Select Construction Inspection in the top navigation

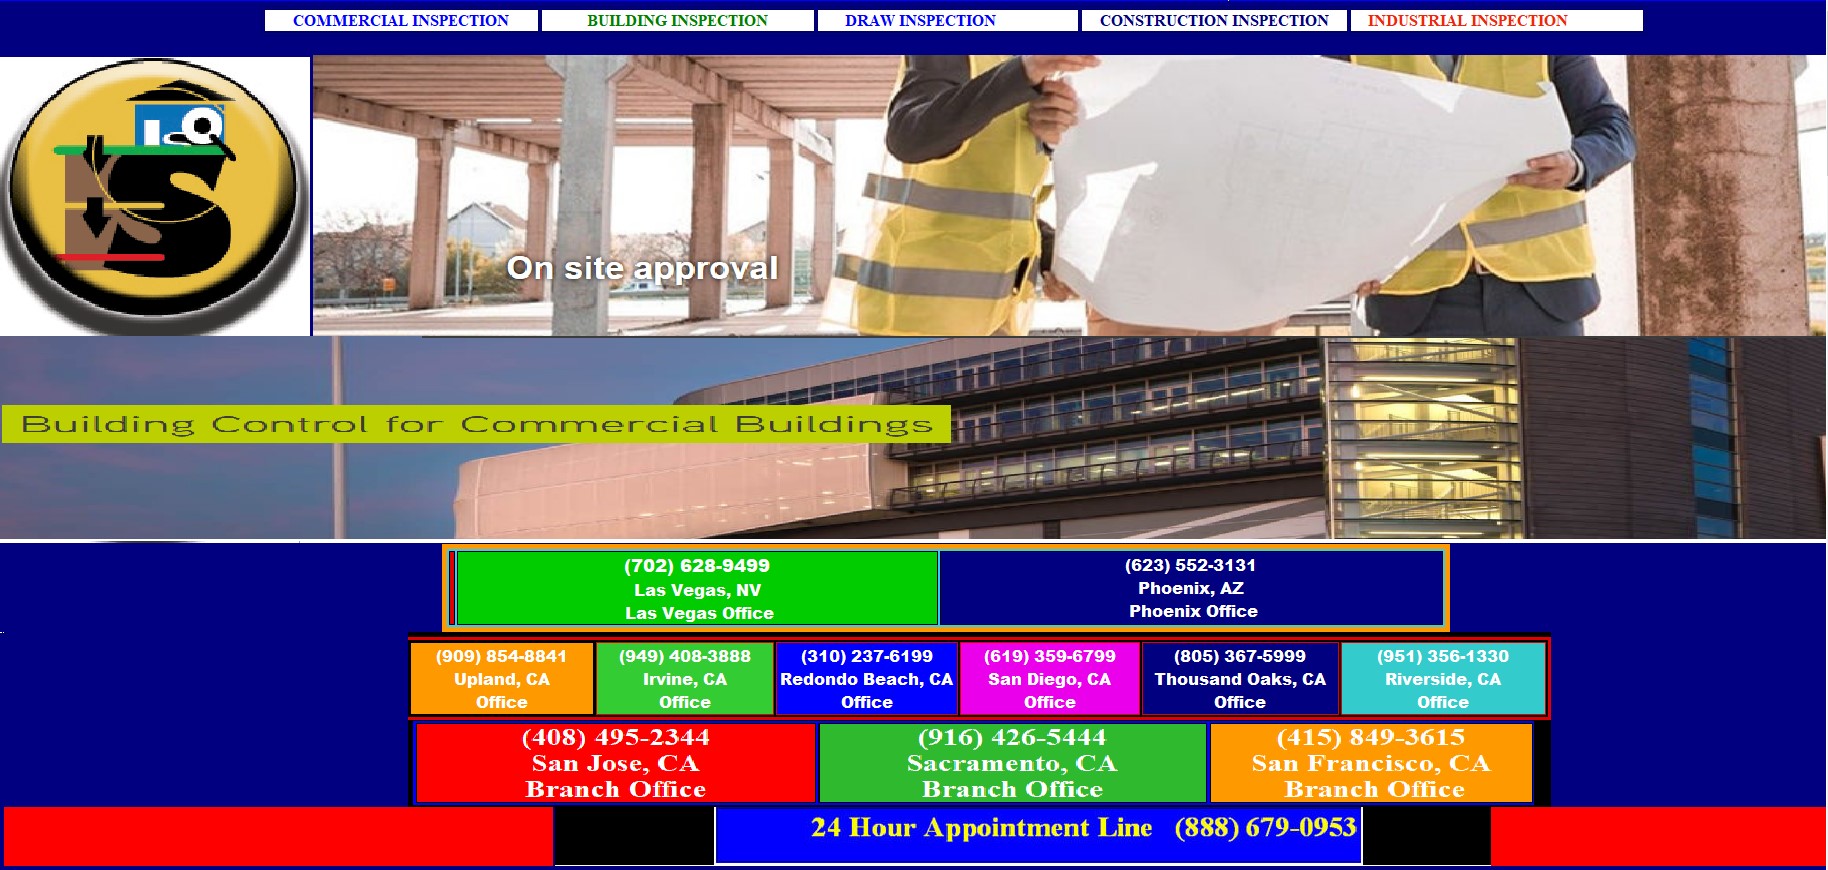tap(1214, 21)
